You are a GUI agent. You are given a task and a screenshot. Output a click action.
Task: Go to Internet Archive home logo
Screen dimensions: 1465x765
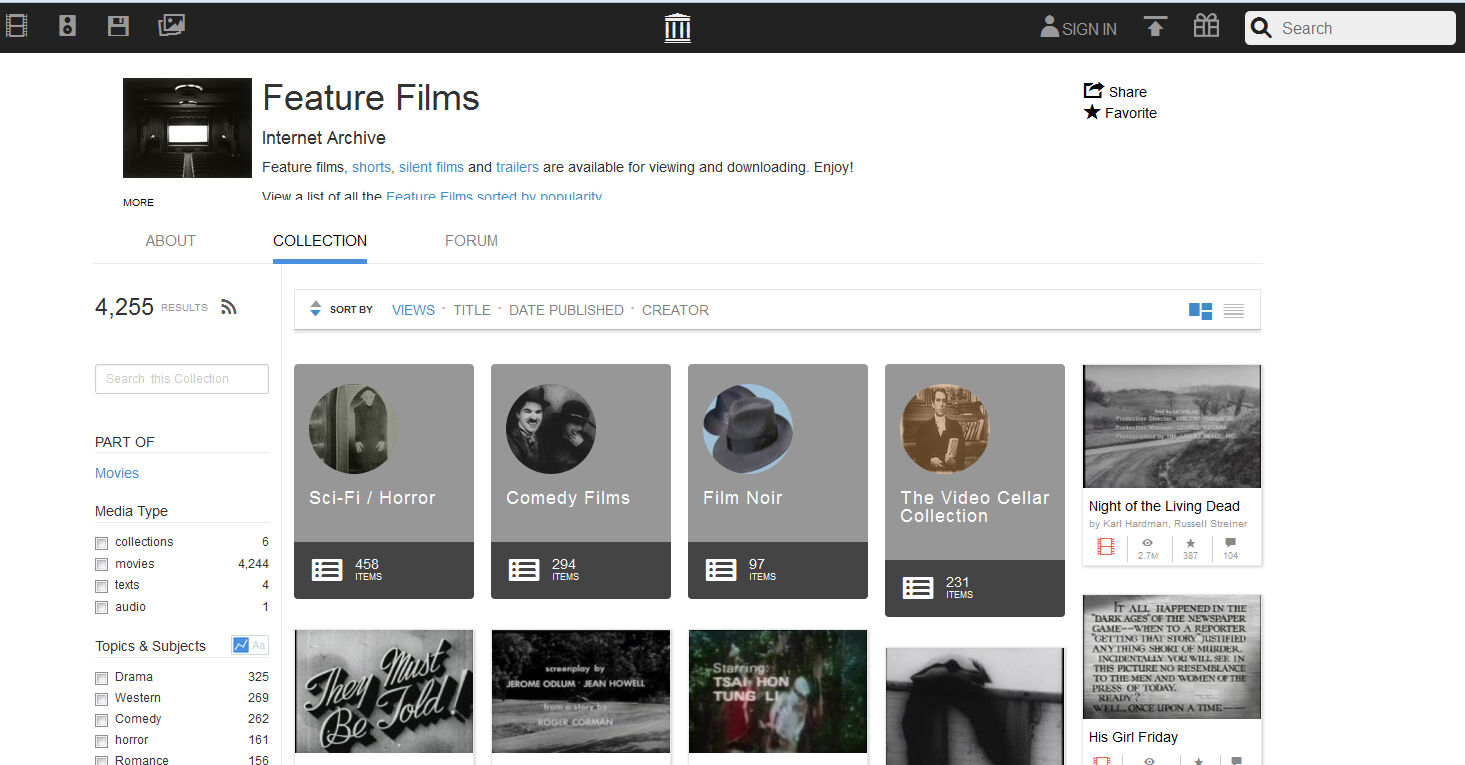677,28
